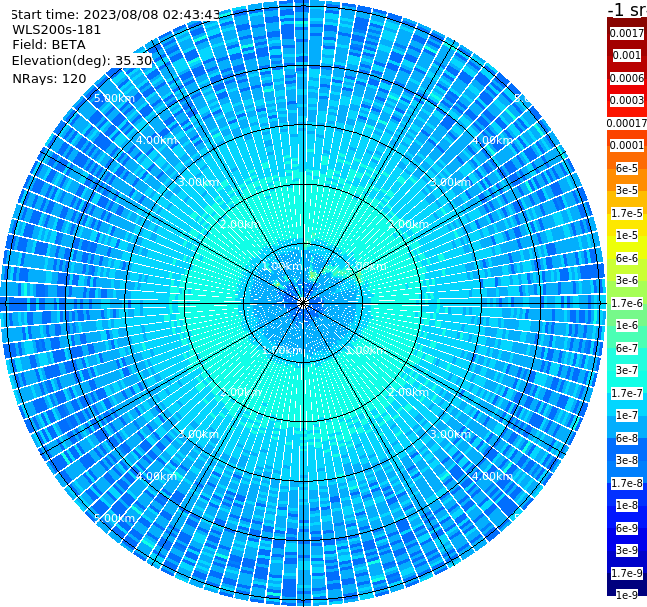The height and width of the screenshot is (607, 647).
Task: Select the 6e-9 colorbar label
Action: coord(627,528)
